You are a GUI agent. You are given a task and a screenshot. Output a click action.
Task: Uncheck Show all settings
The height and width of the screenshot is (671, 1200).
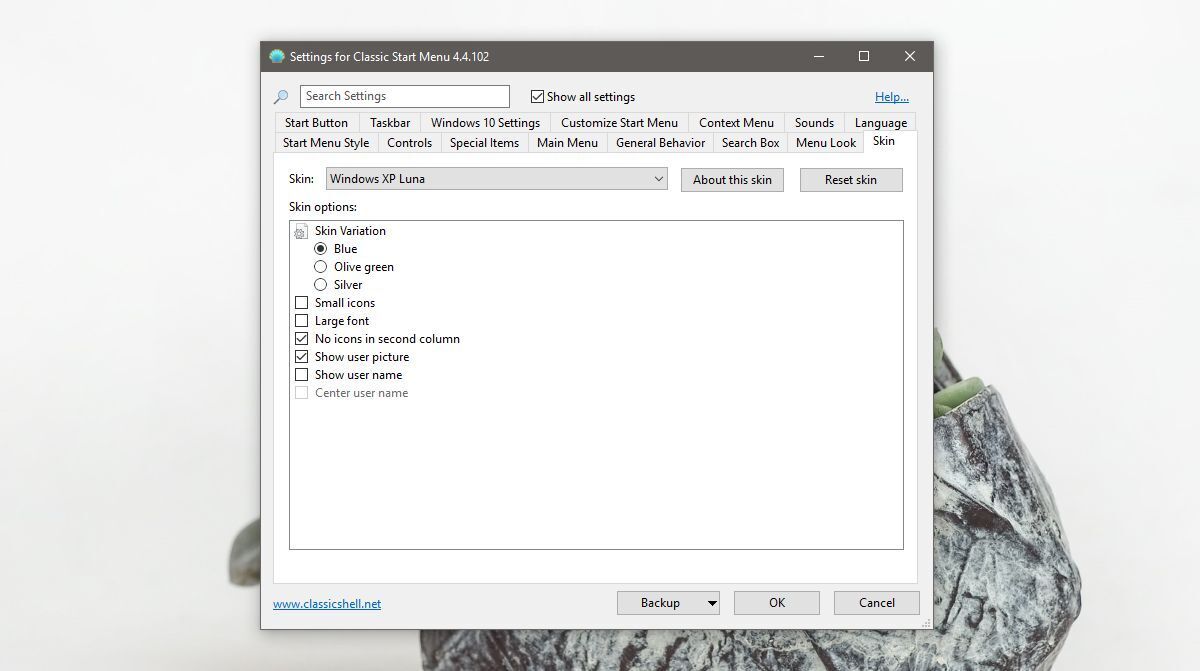[537, 96]
